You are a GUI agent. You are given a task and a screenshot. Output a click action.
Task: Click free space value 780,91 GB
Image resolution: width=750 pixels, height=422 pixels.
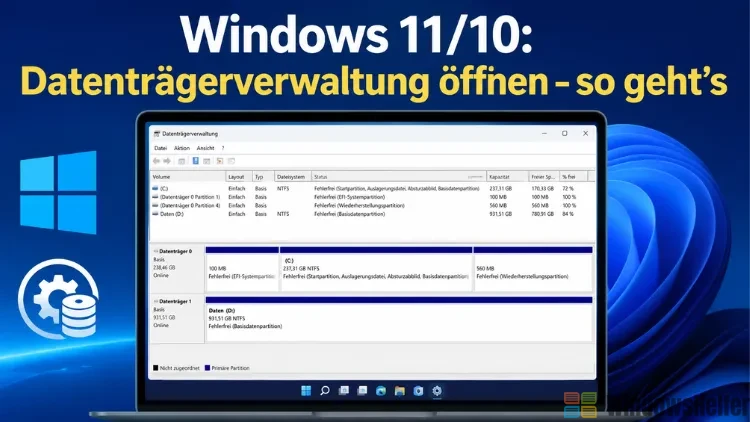[542, 214]
